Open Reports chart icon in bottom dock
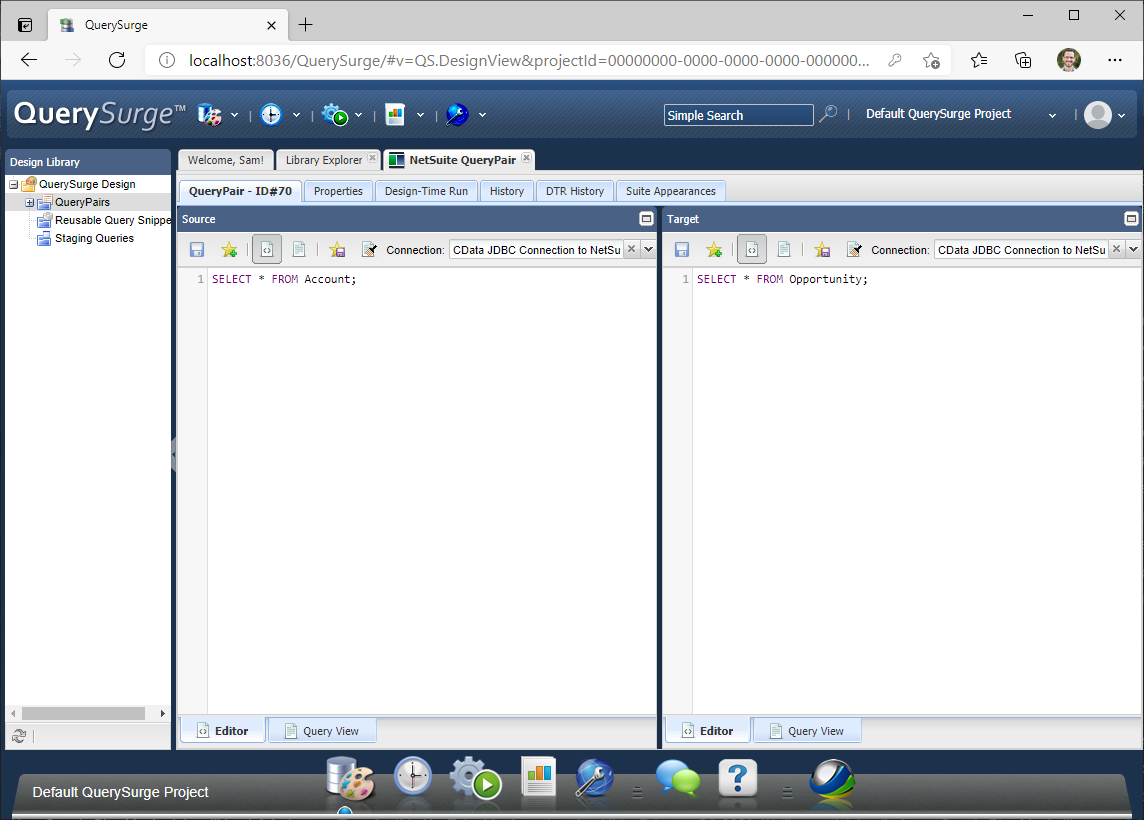Screen dimensions: 1144x820 click(538, 777)
